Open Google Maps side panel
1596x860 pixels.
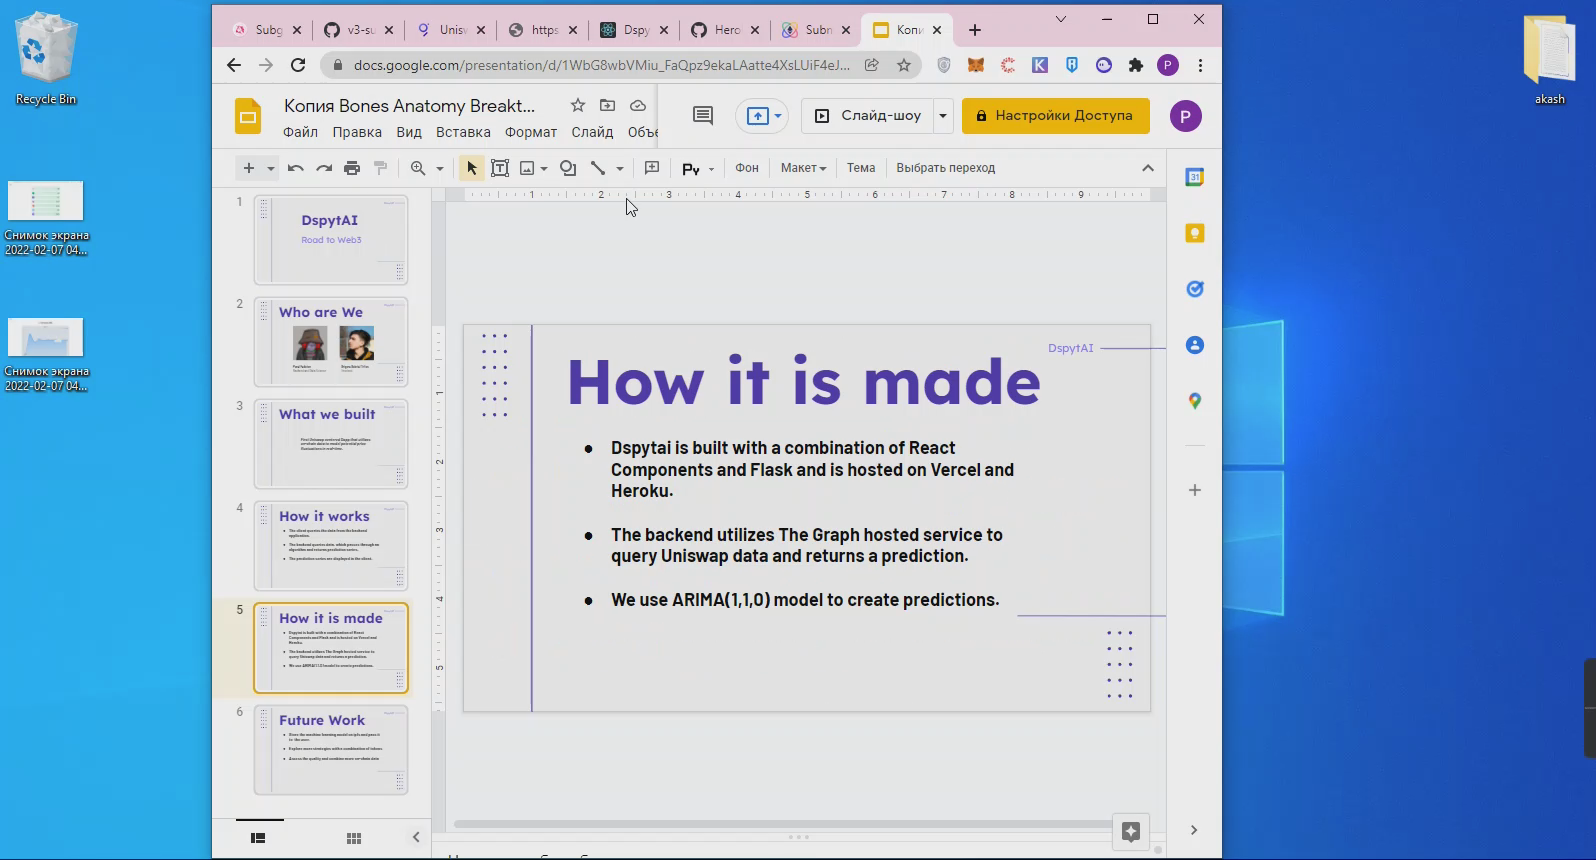click(1194, 401)
